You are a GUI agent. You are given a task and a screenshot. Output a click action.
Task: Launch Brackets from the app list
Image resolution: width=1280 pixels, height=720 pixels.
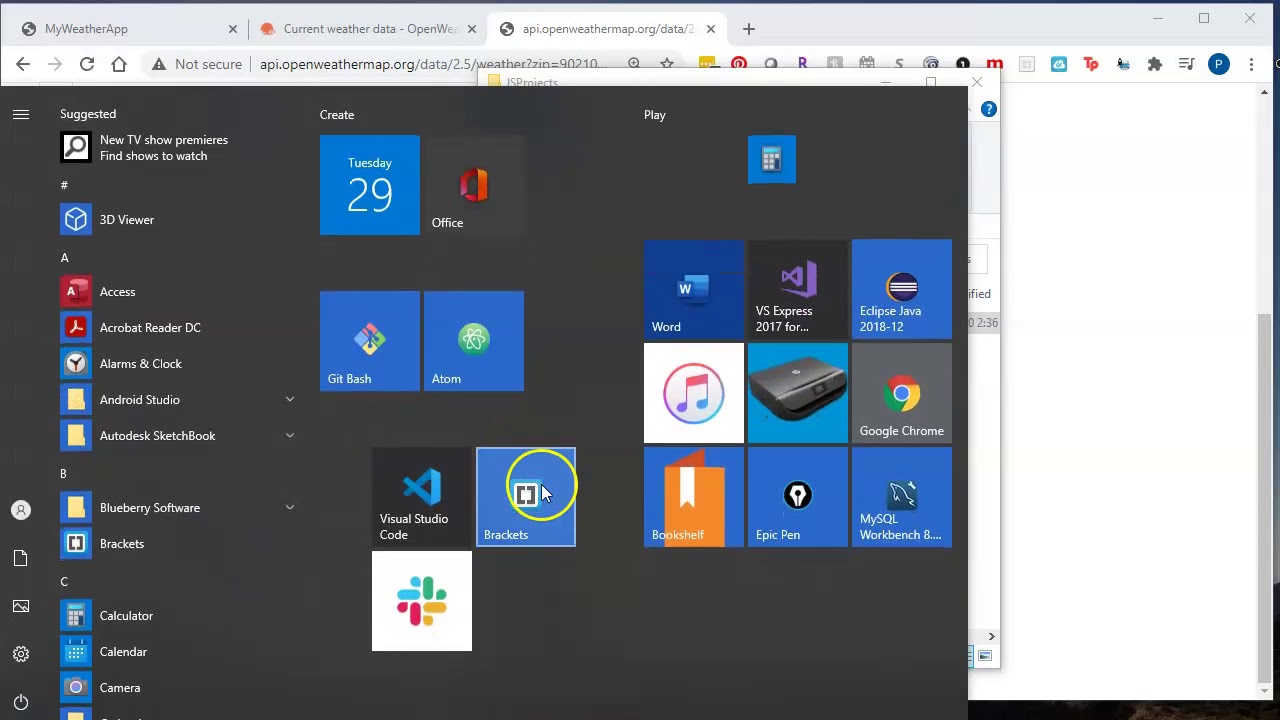point(180,544)
